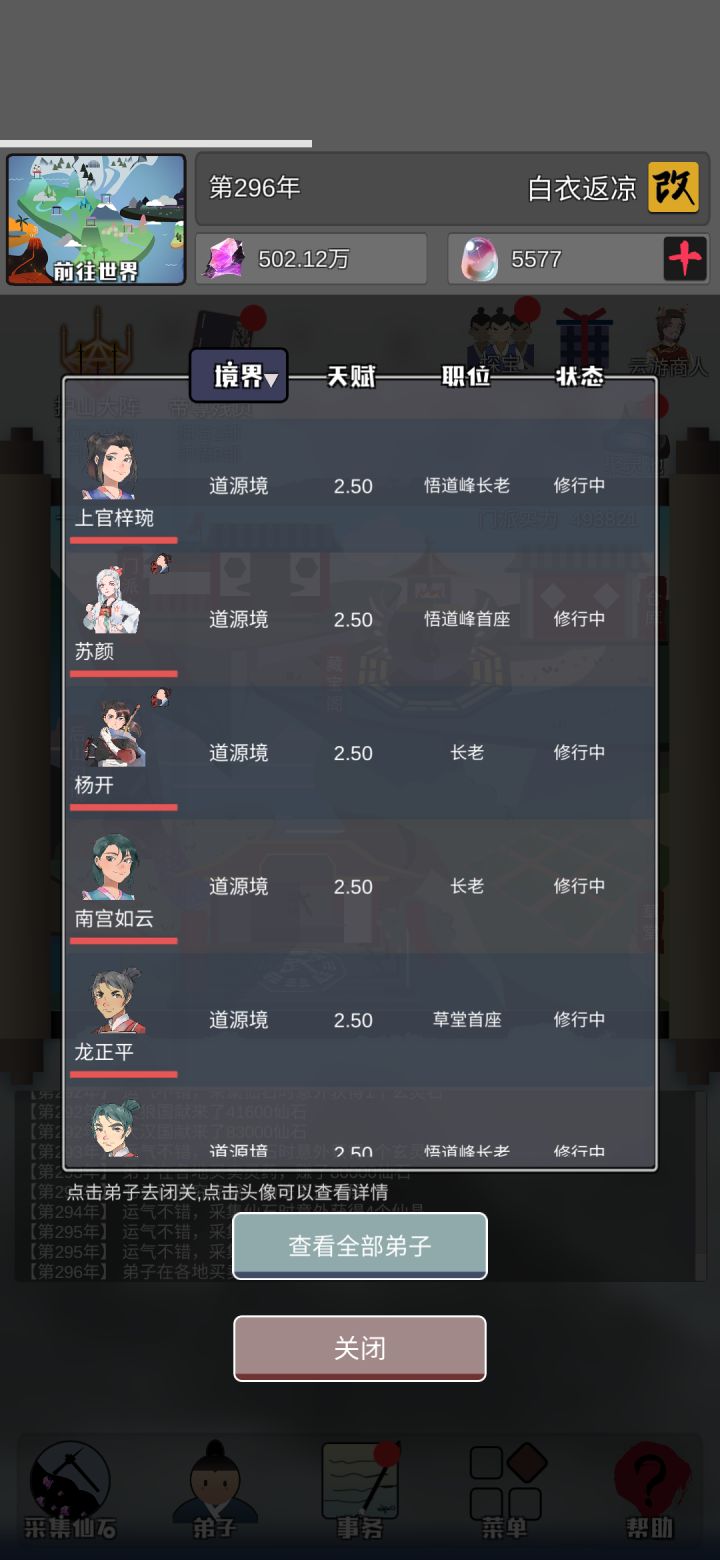Open 采集仙石 mining icon
The width and height of the screenshot is (720, 1560).
point(70,1489)
